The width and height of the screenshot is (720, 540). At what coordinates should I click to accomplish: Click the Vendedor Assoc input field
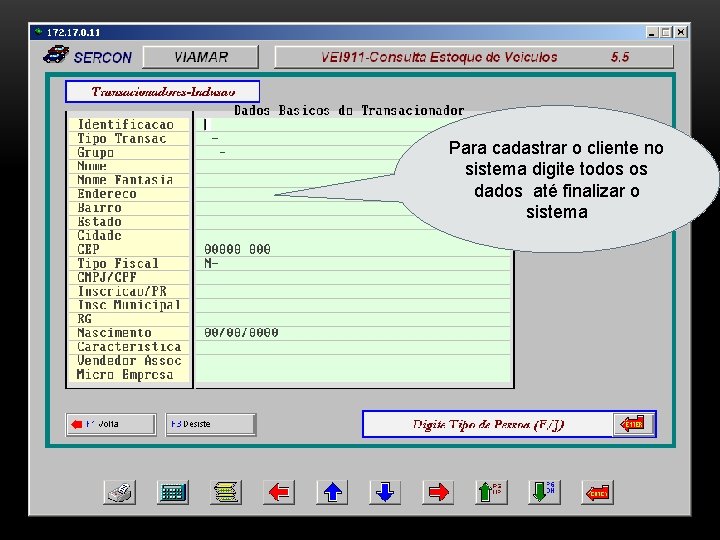354,360
